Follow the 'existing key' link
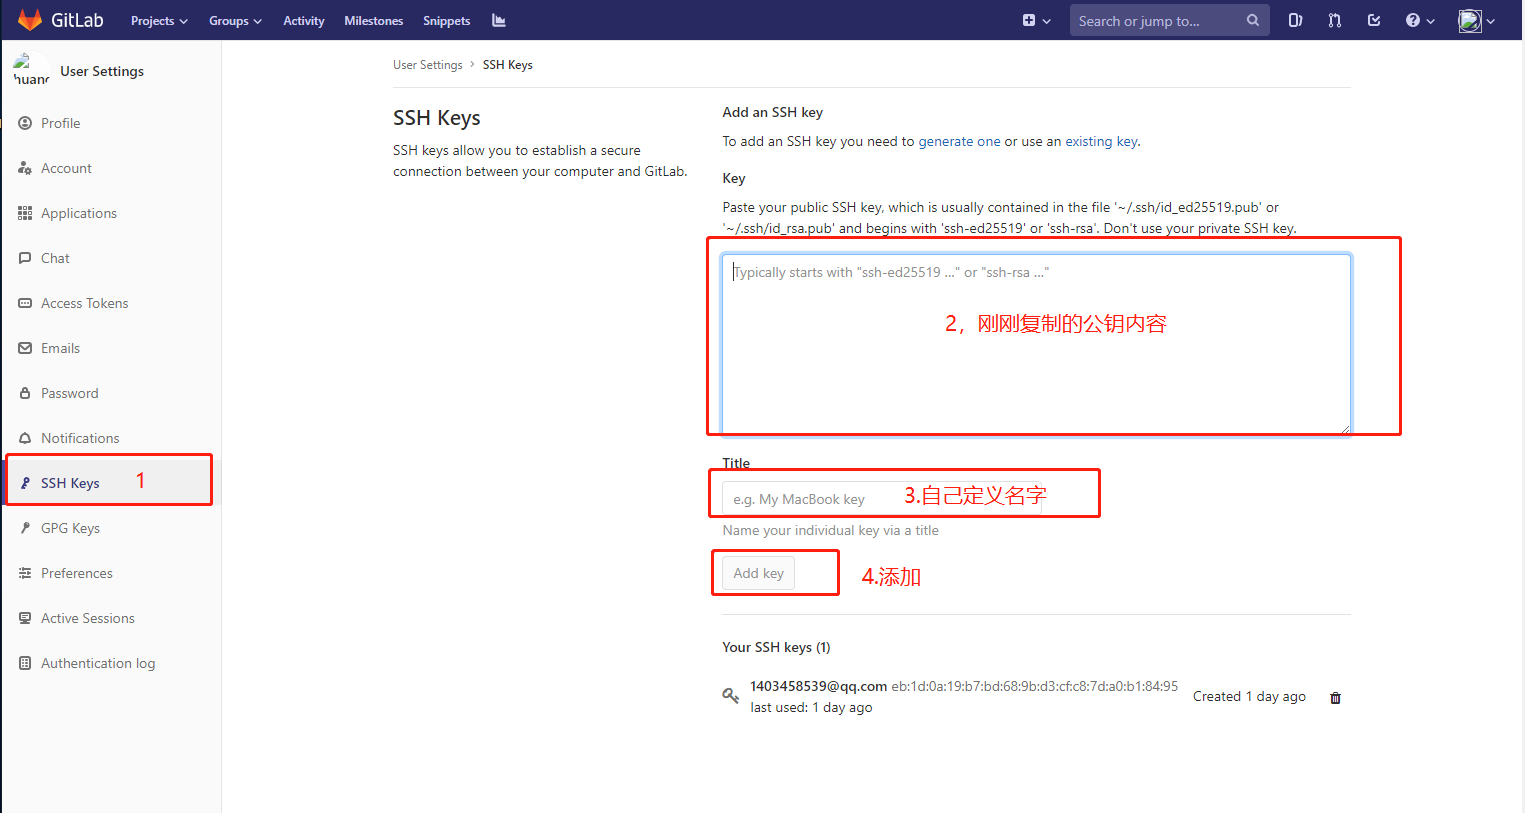This screenshot has width=1525, height=813. click(x=1101, y=141)
